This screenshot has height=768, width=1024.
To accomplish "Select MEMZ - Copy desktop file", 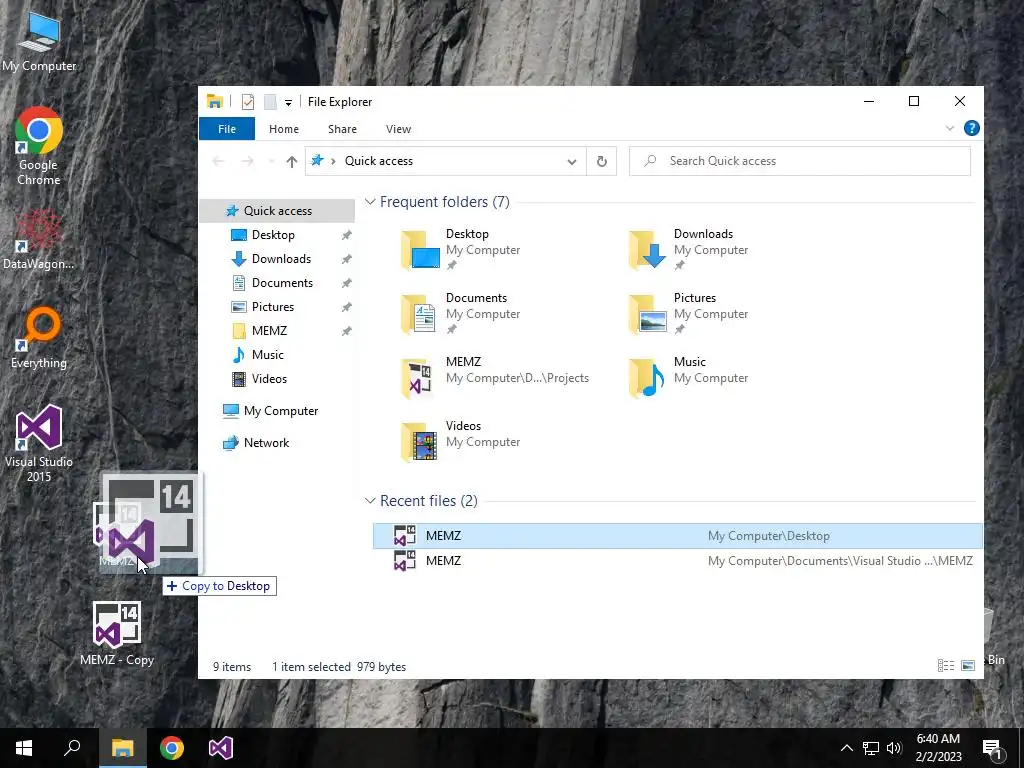I will pos(117,633).
